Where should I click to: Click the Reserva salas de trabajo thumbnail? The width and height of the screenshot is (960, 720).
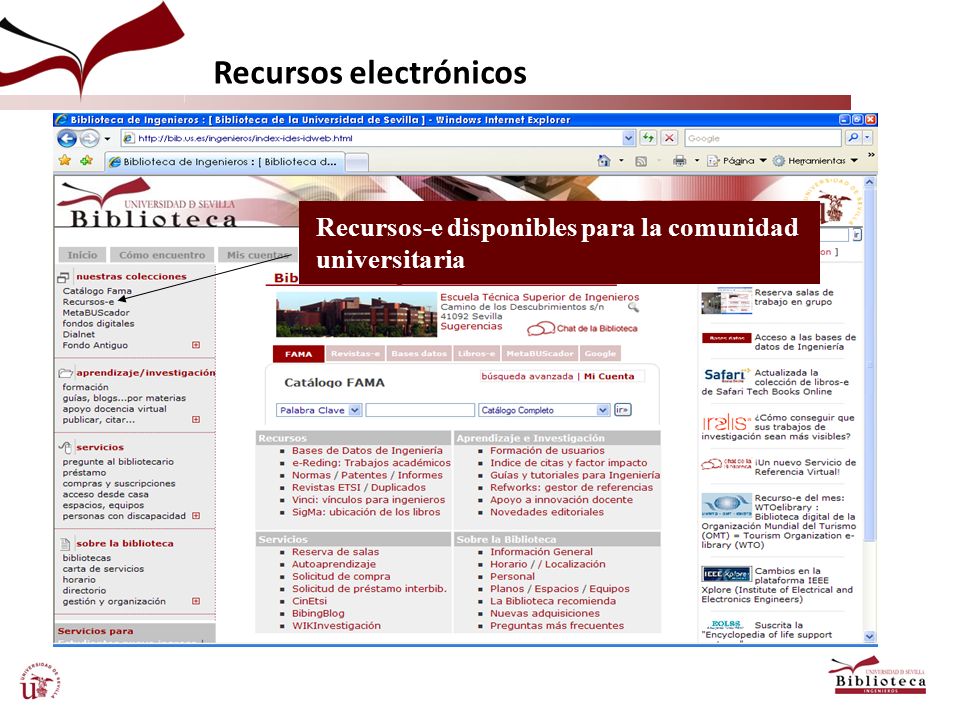(x=727, y=301)
